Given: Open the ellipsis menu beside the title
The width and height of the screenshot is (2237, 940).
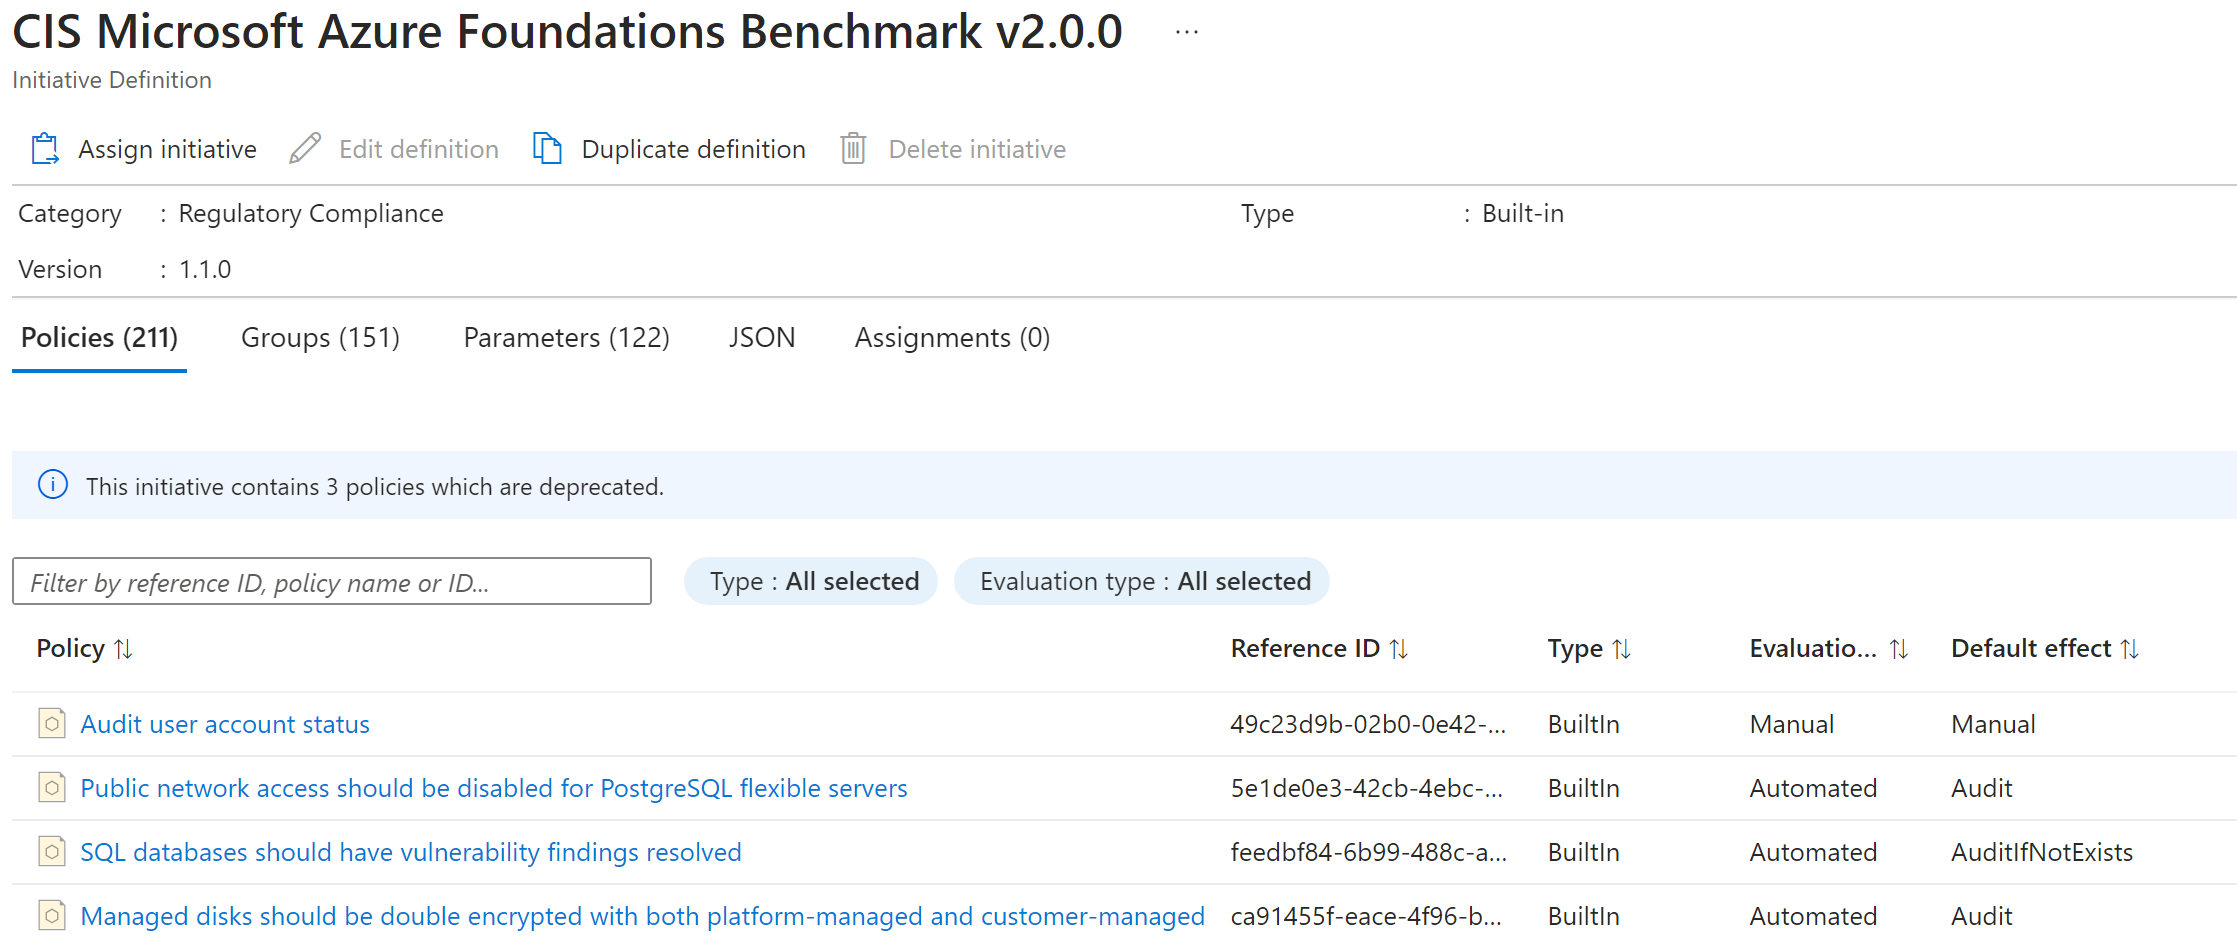Looking at the screenshot, I should click(x=1186, y=33).
